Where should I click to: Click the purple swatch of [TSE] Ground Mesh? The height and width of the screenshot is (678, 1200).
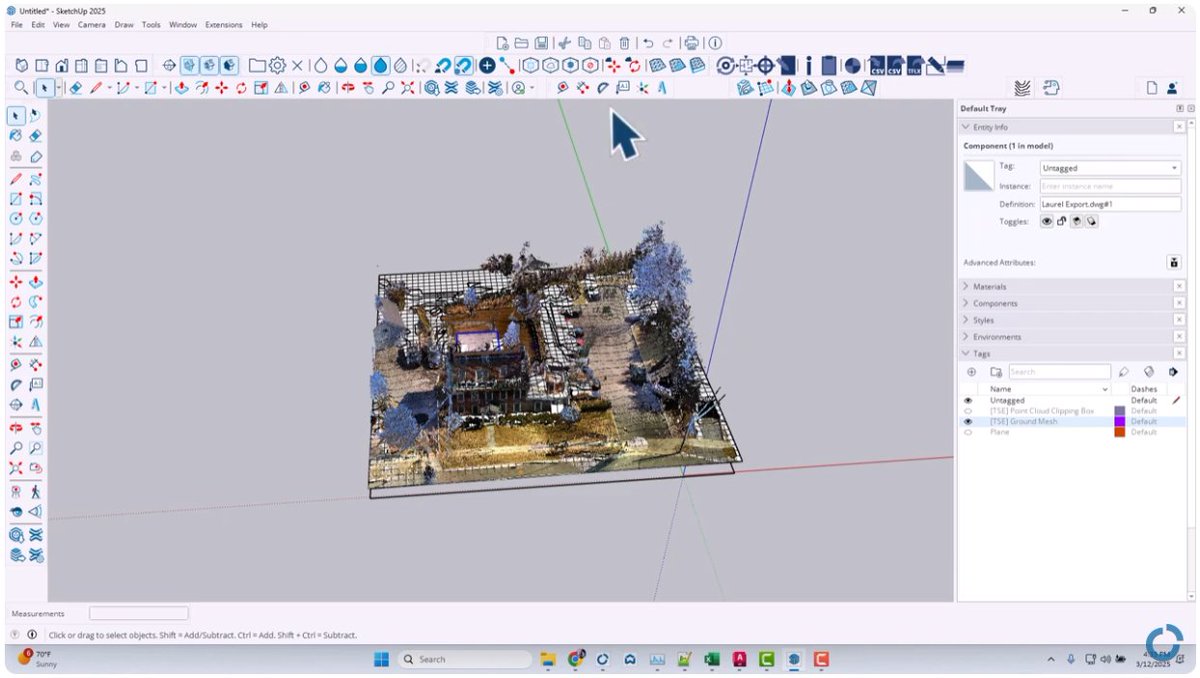pyautogui.click(x=1118, y=421)
